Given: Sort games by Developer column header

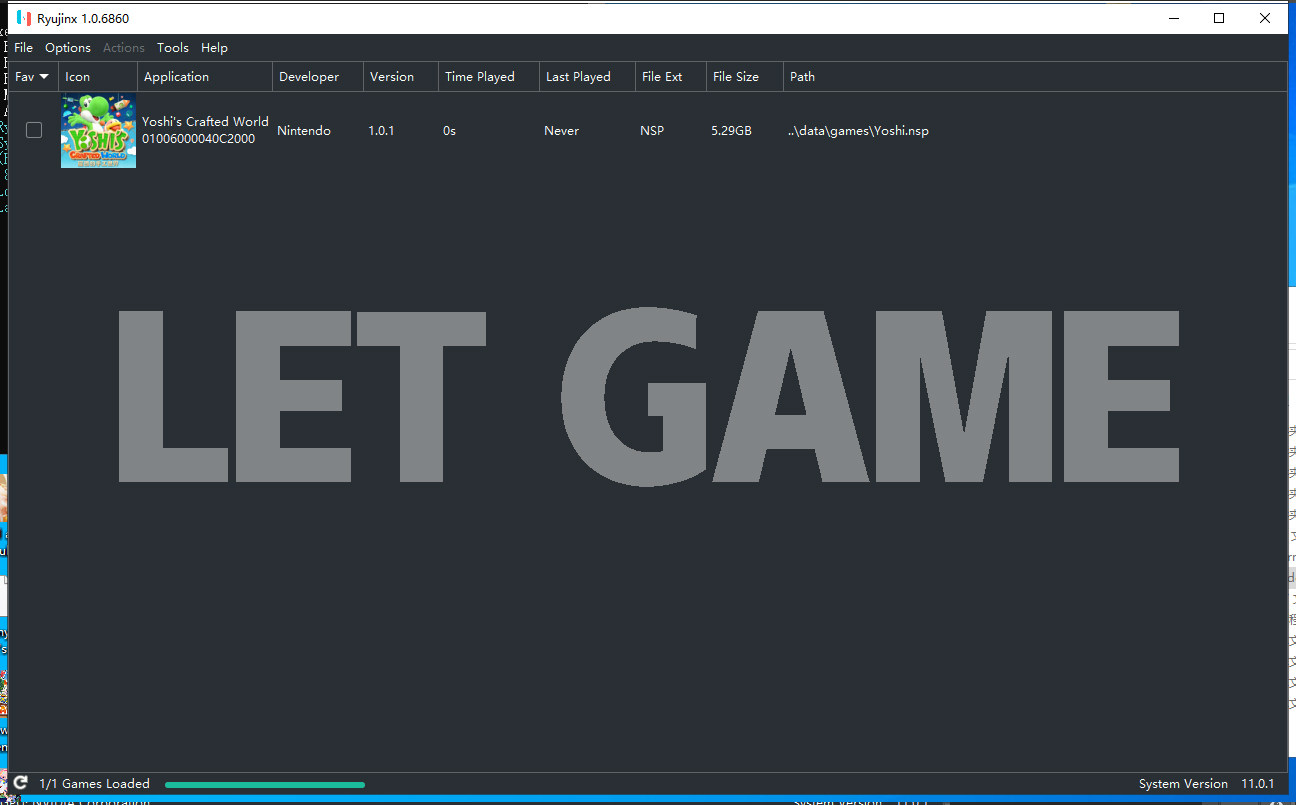Looking at the screenshot, I should (x=309, y=77).
